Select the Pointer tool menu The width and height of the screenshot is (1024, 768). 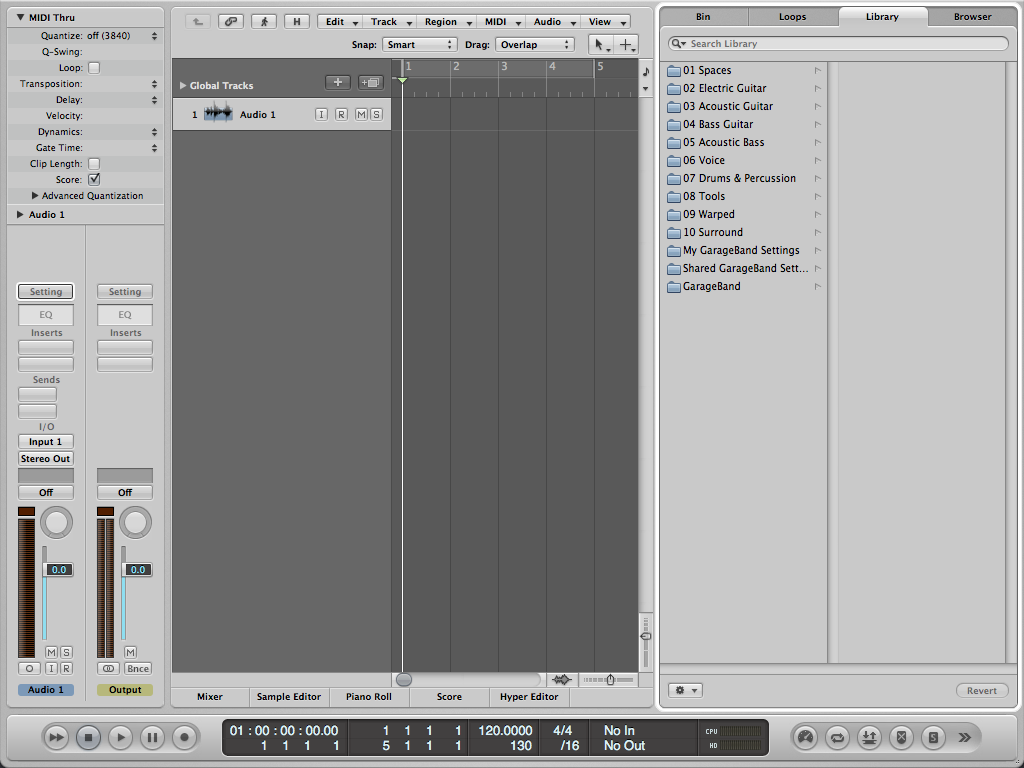click(x=601, y=45)
